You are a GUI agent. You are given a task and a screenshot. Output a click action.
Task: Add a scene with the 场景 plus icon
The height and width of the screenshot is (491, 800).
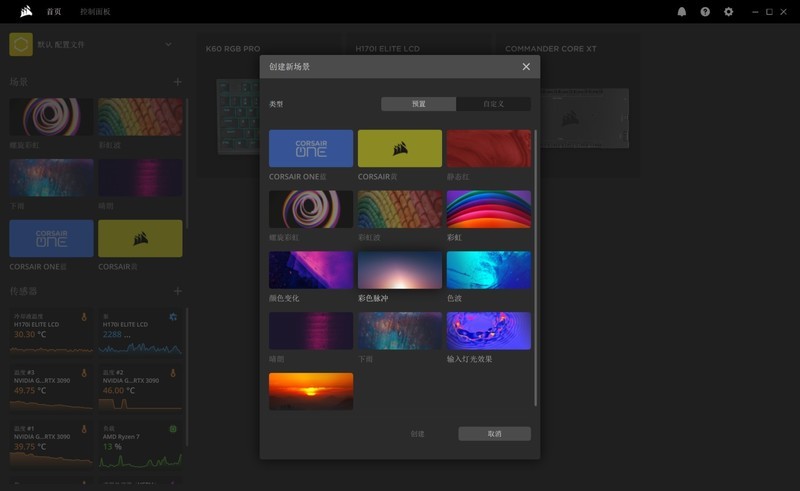[x=177, y=81]
